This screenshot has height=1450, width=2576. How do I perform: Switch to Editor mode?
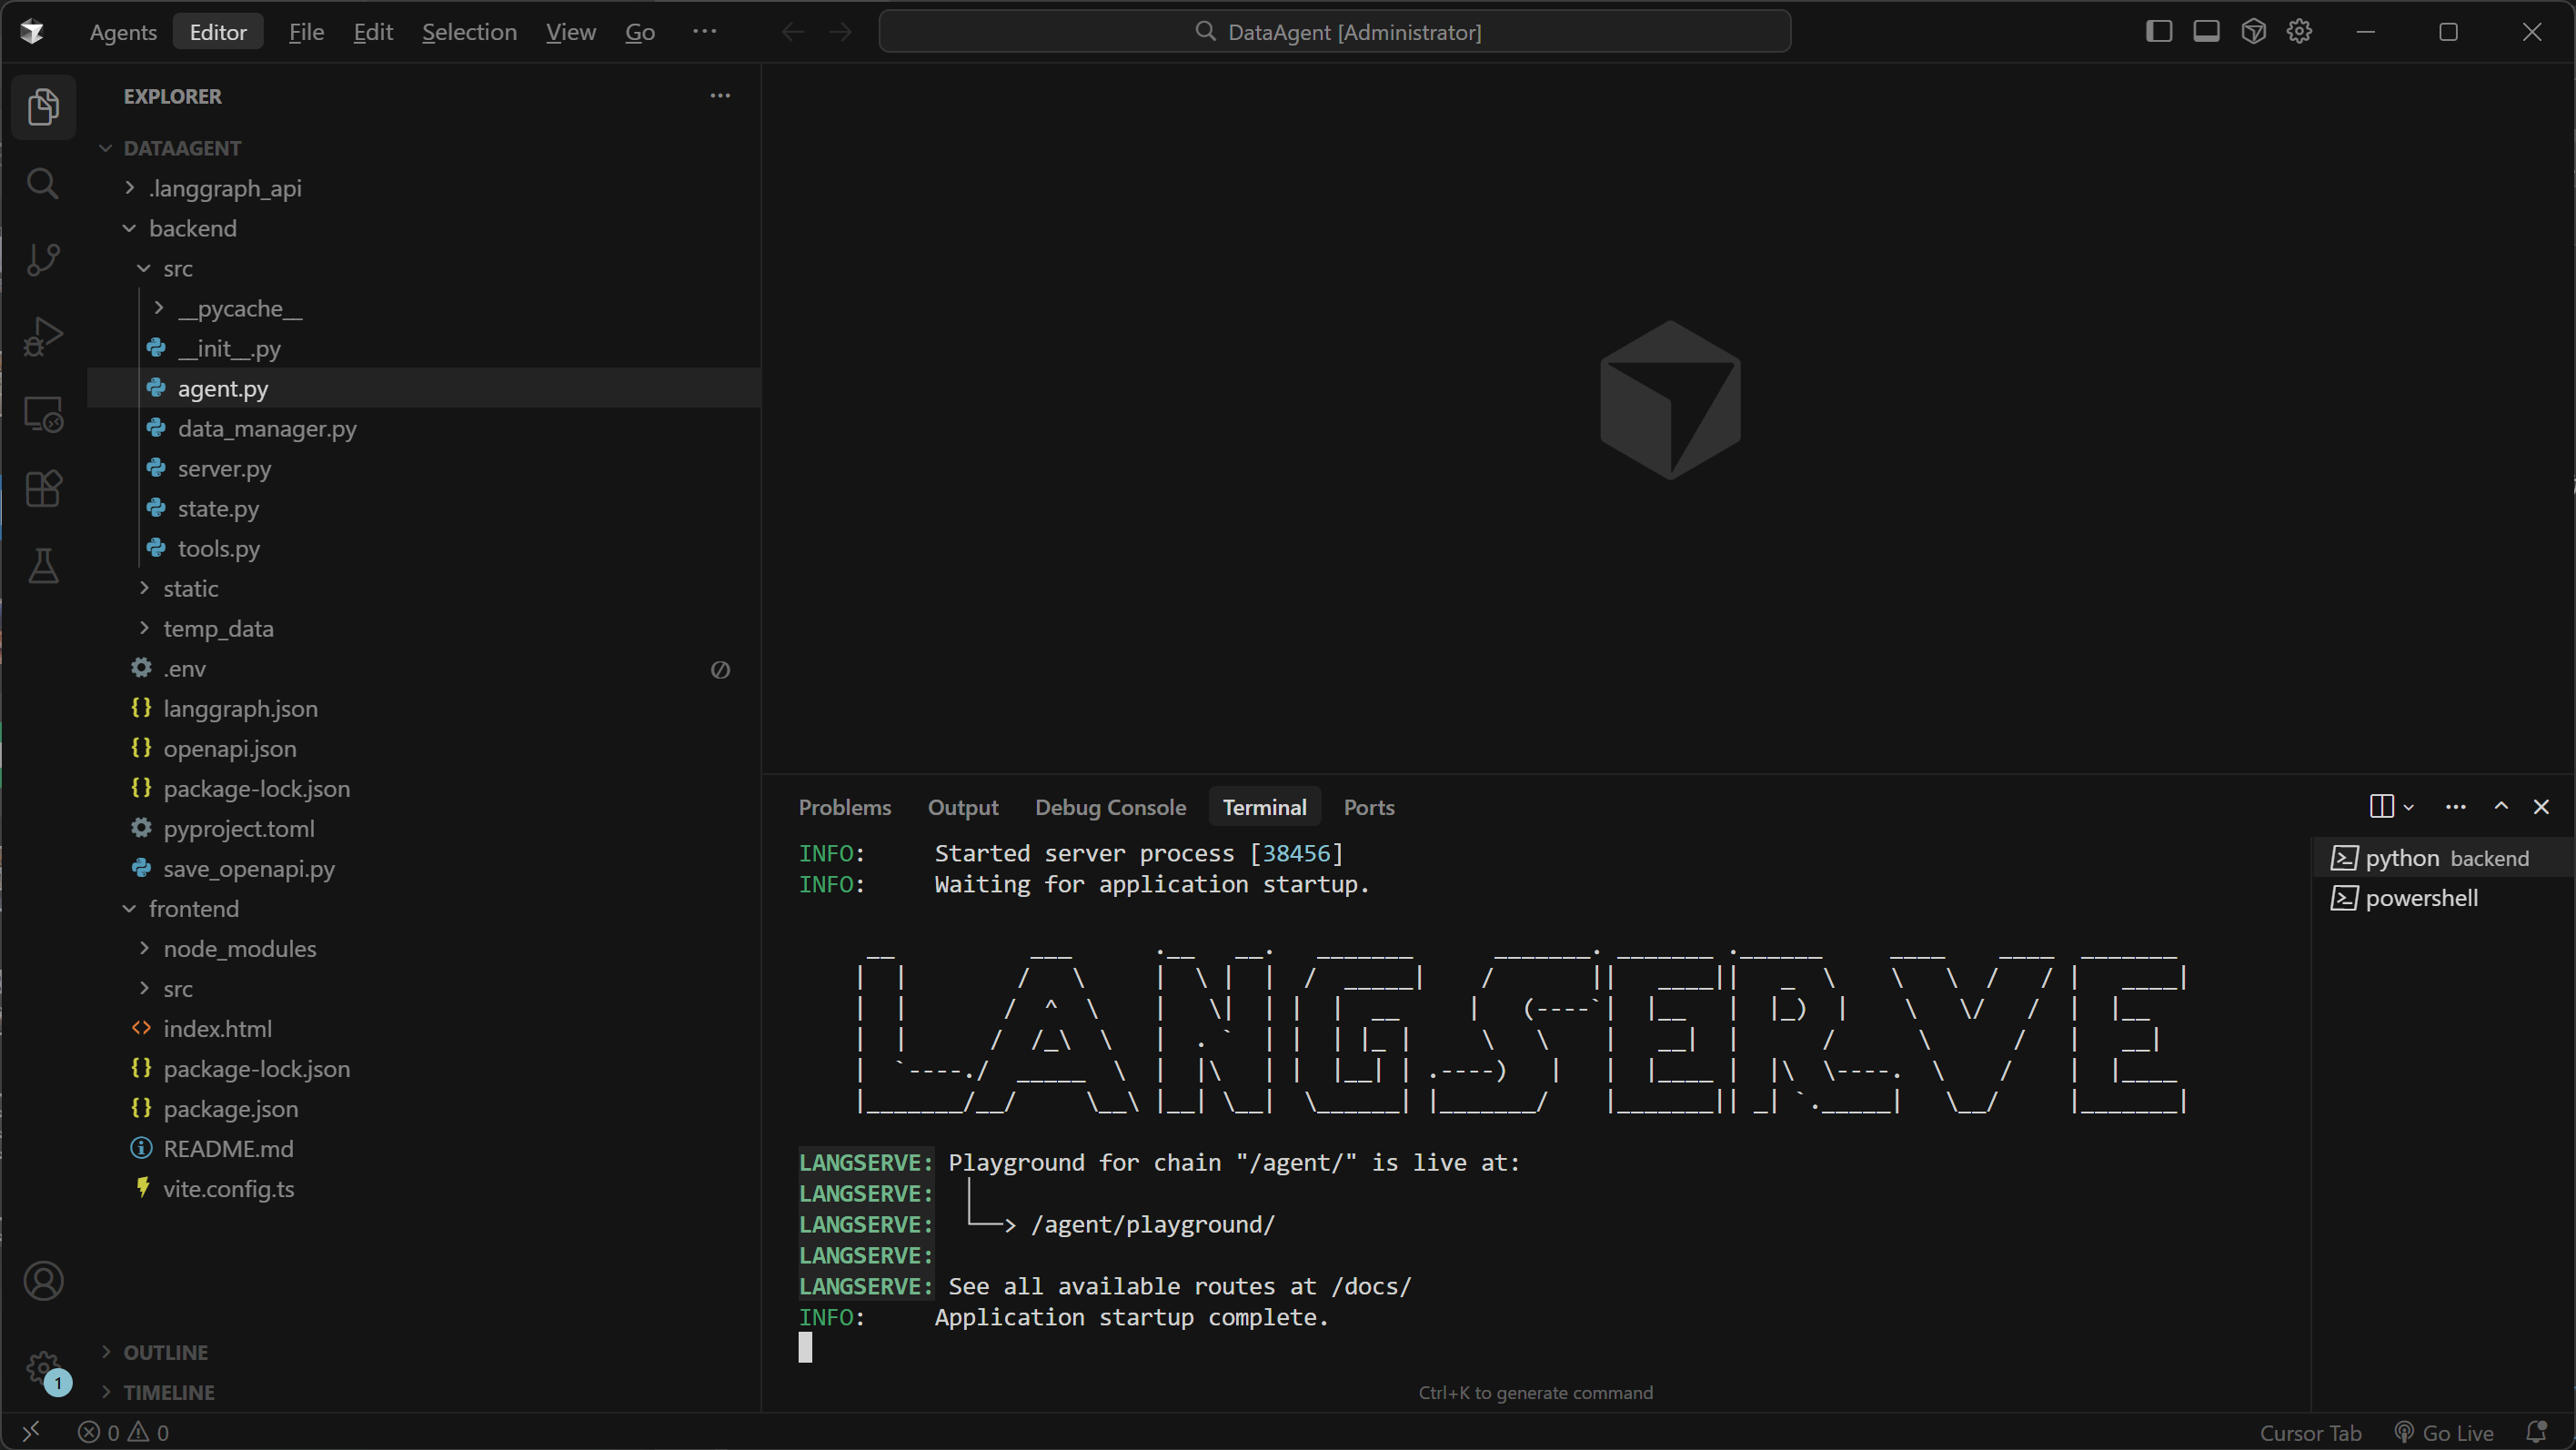coord(218,32)
